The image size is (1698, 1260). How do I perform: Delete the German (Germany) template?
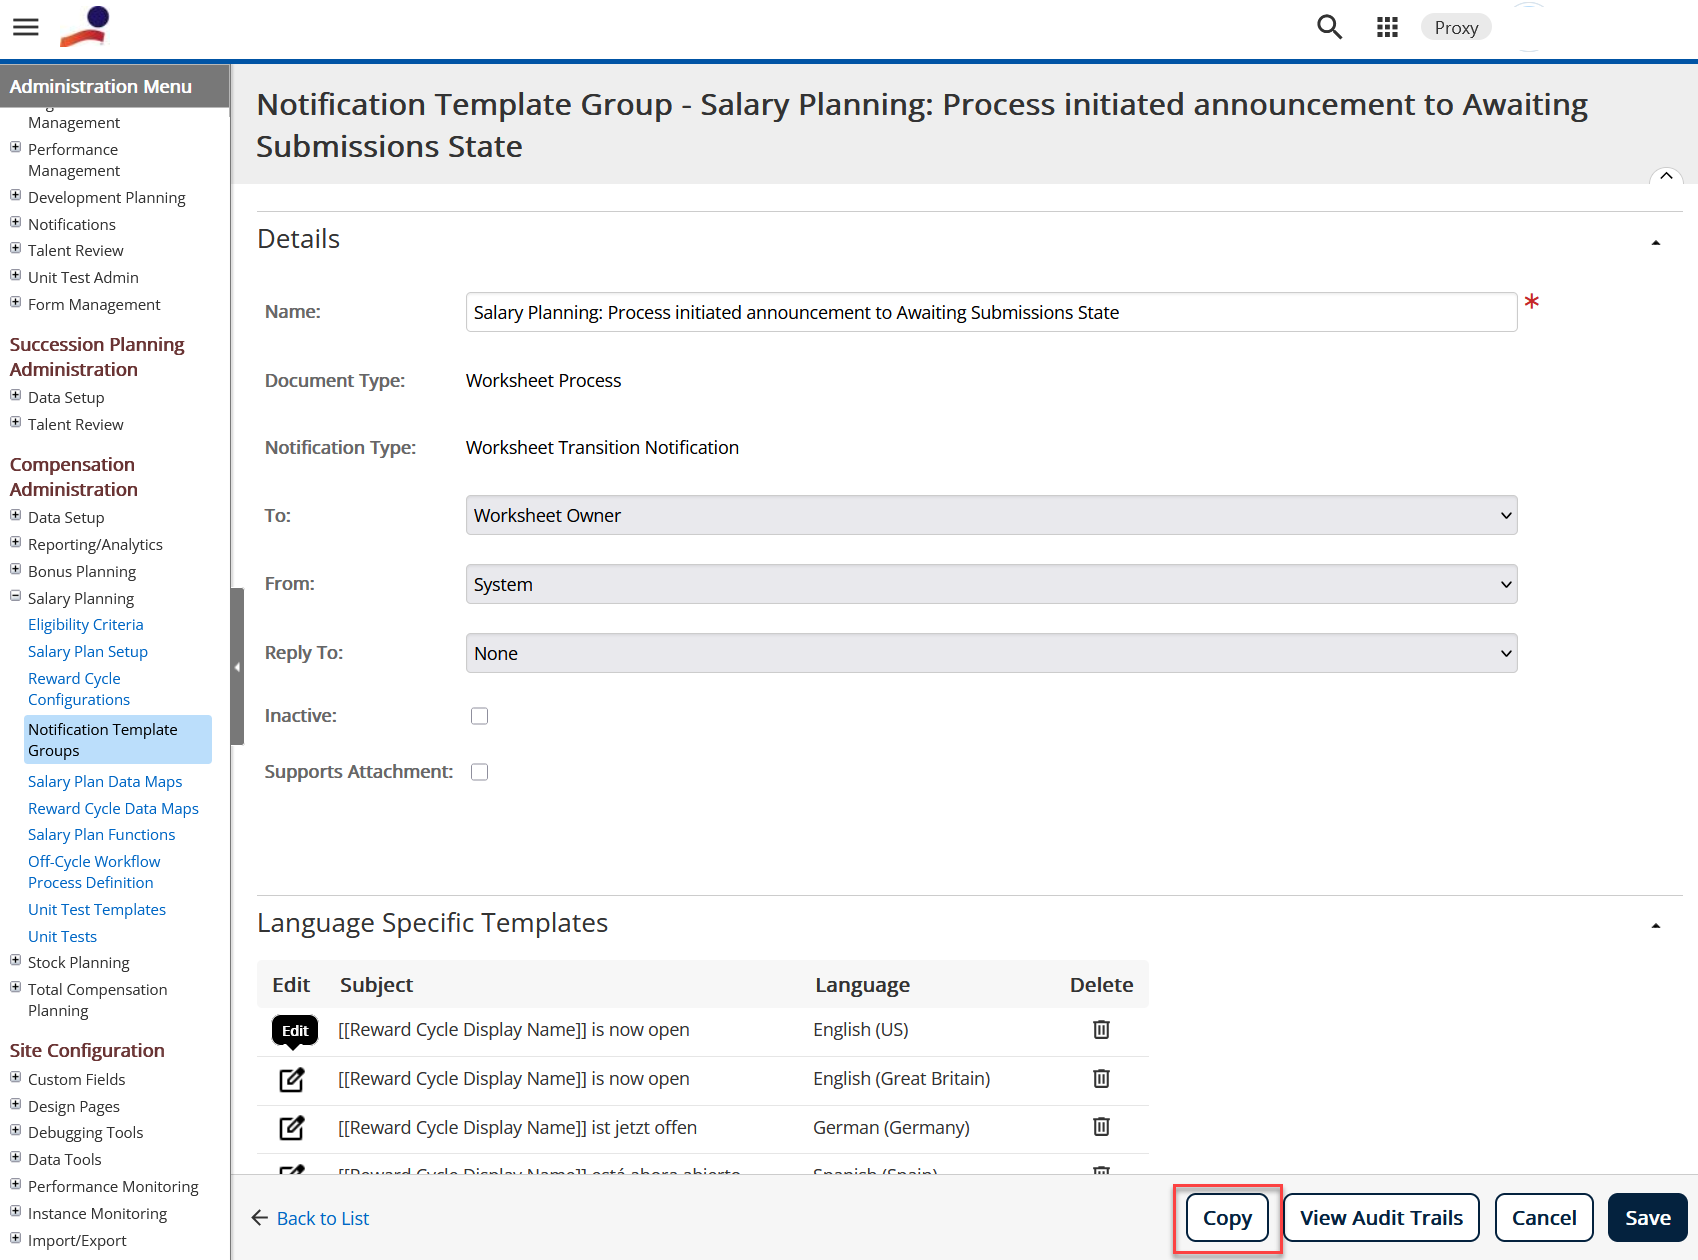(1101, 1127)
